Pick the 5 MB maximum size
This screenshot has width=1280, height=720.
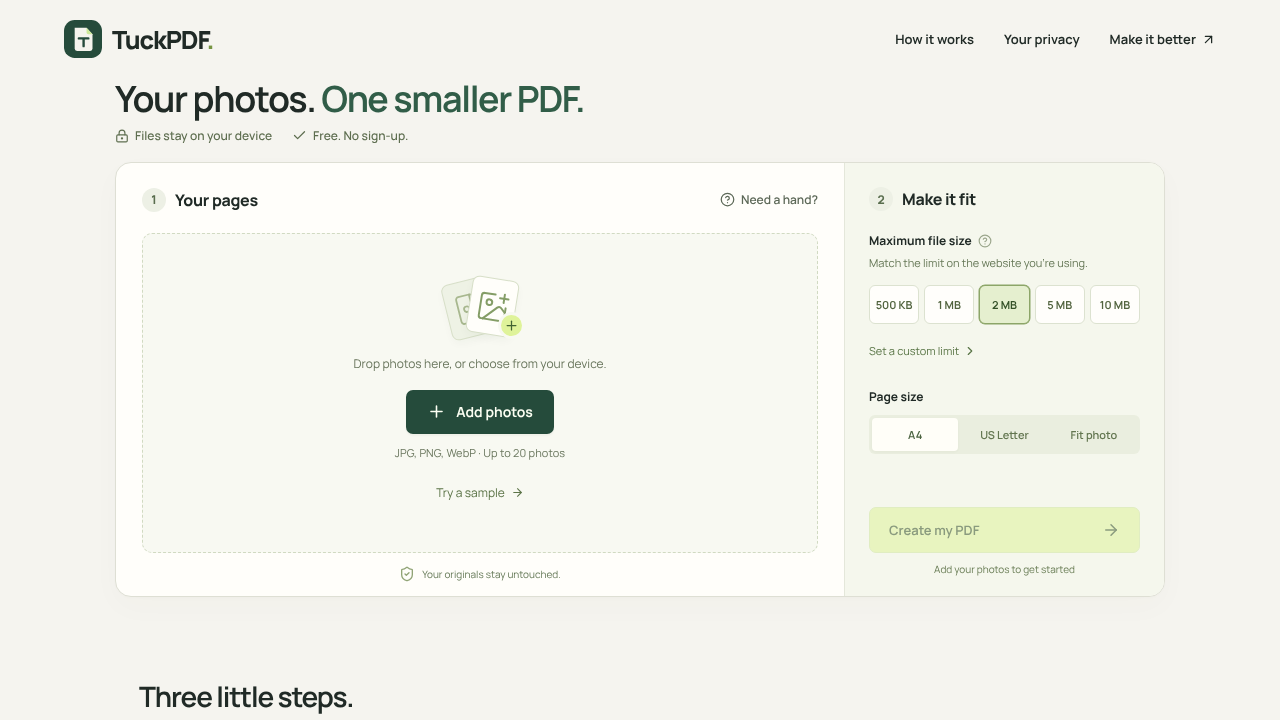pos(1060,305)
